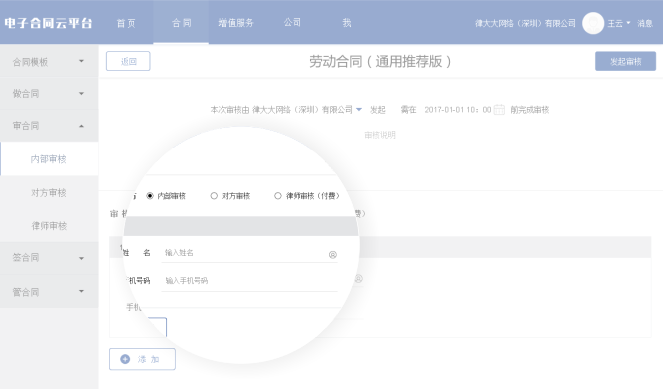Open the company dropdown arrow after 律大大网络
Screen dimensions: 664x389
click(x=359, y=110)
